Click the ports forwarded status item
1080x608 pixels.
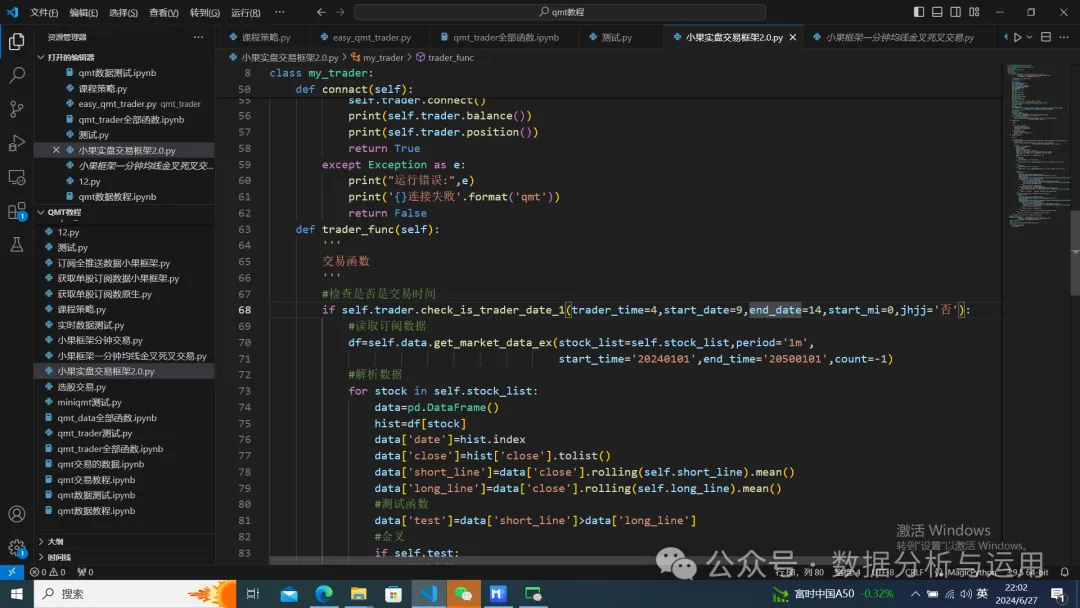click(x=85, y=572)
